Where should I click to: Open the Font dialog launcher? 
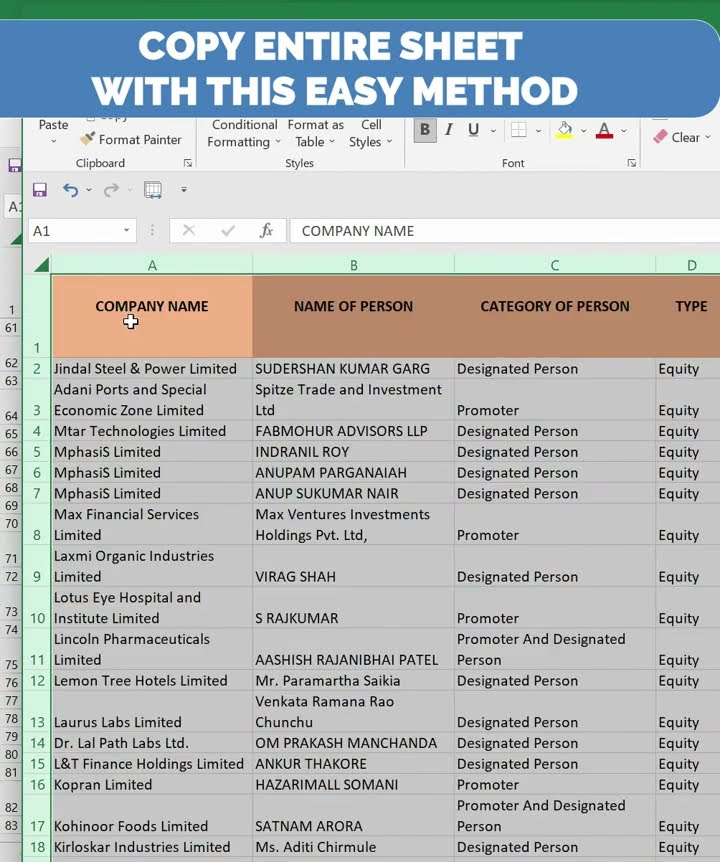632,163
